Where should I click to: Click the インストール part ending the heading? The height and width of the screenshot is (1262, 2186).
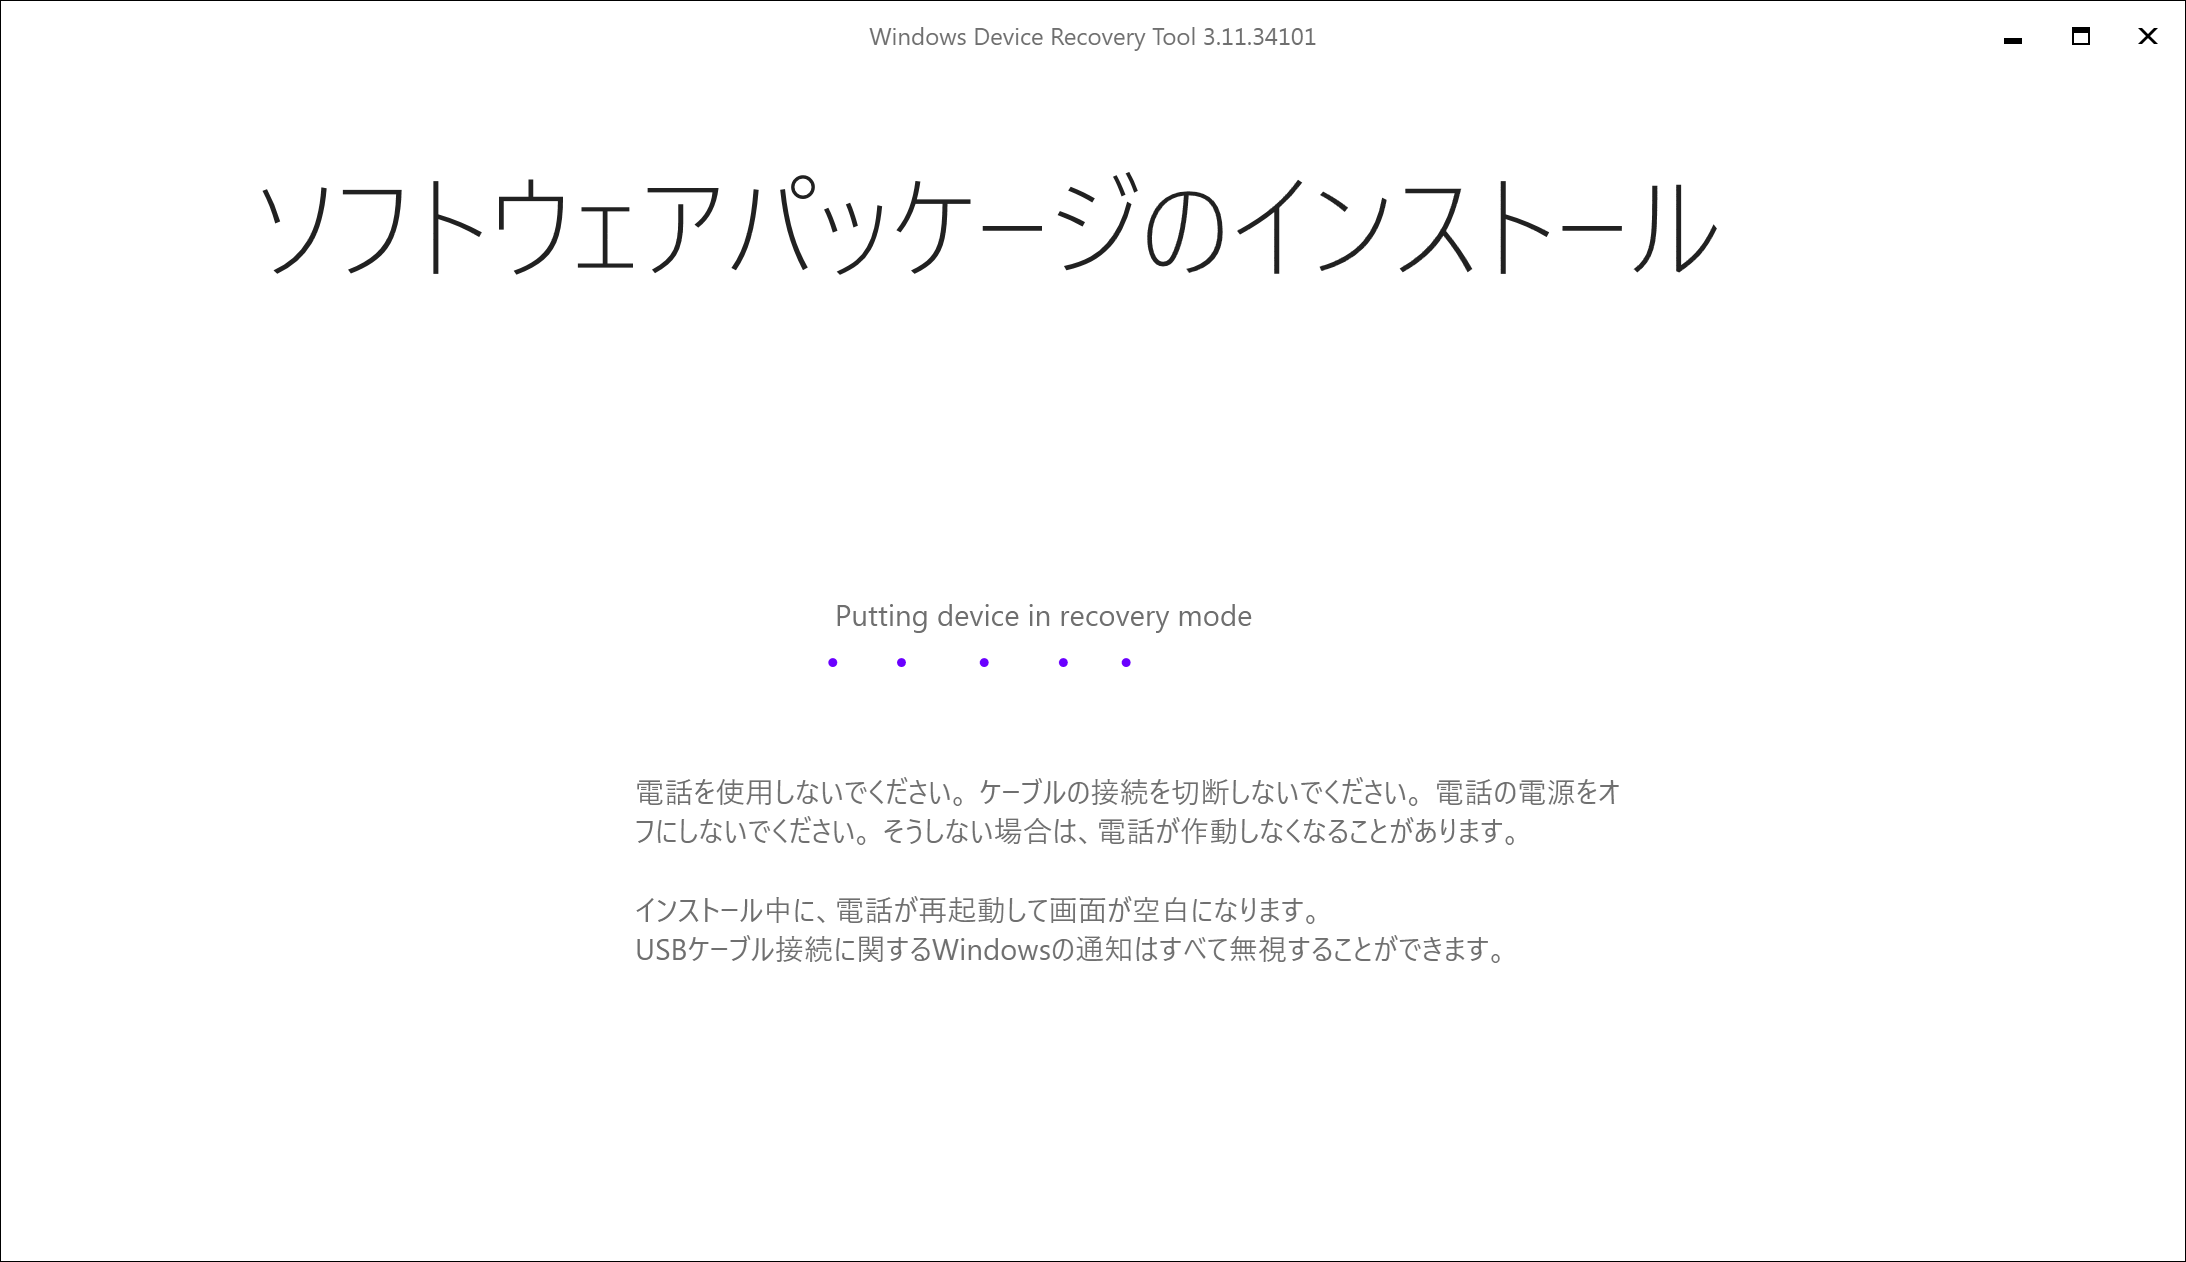(1475, 227)
